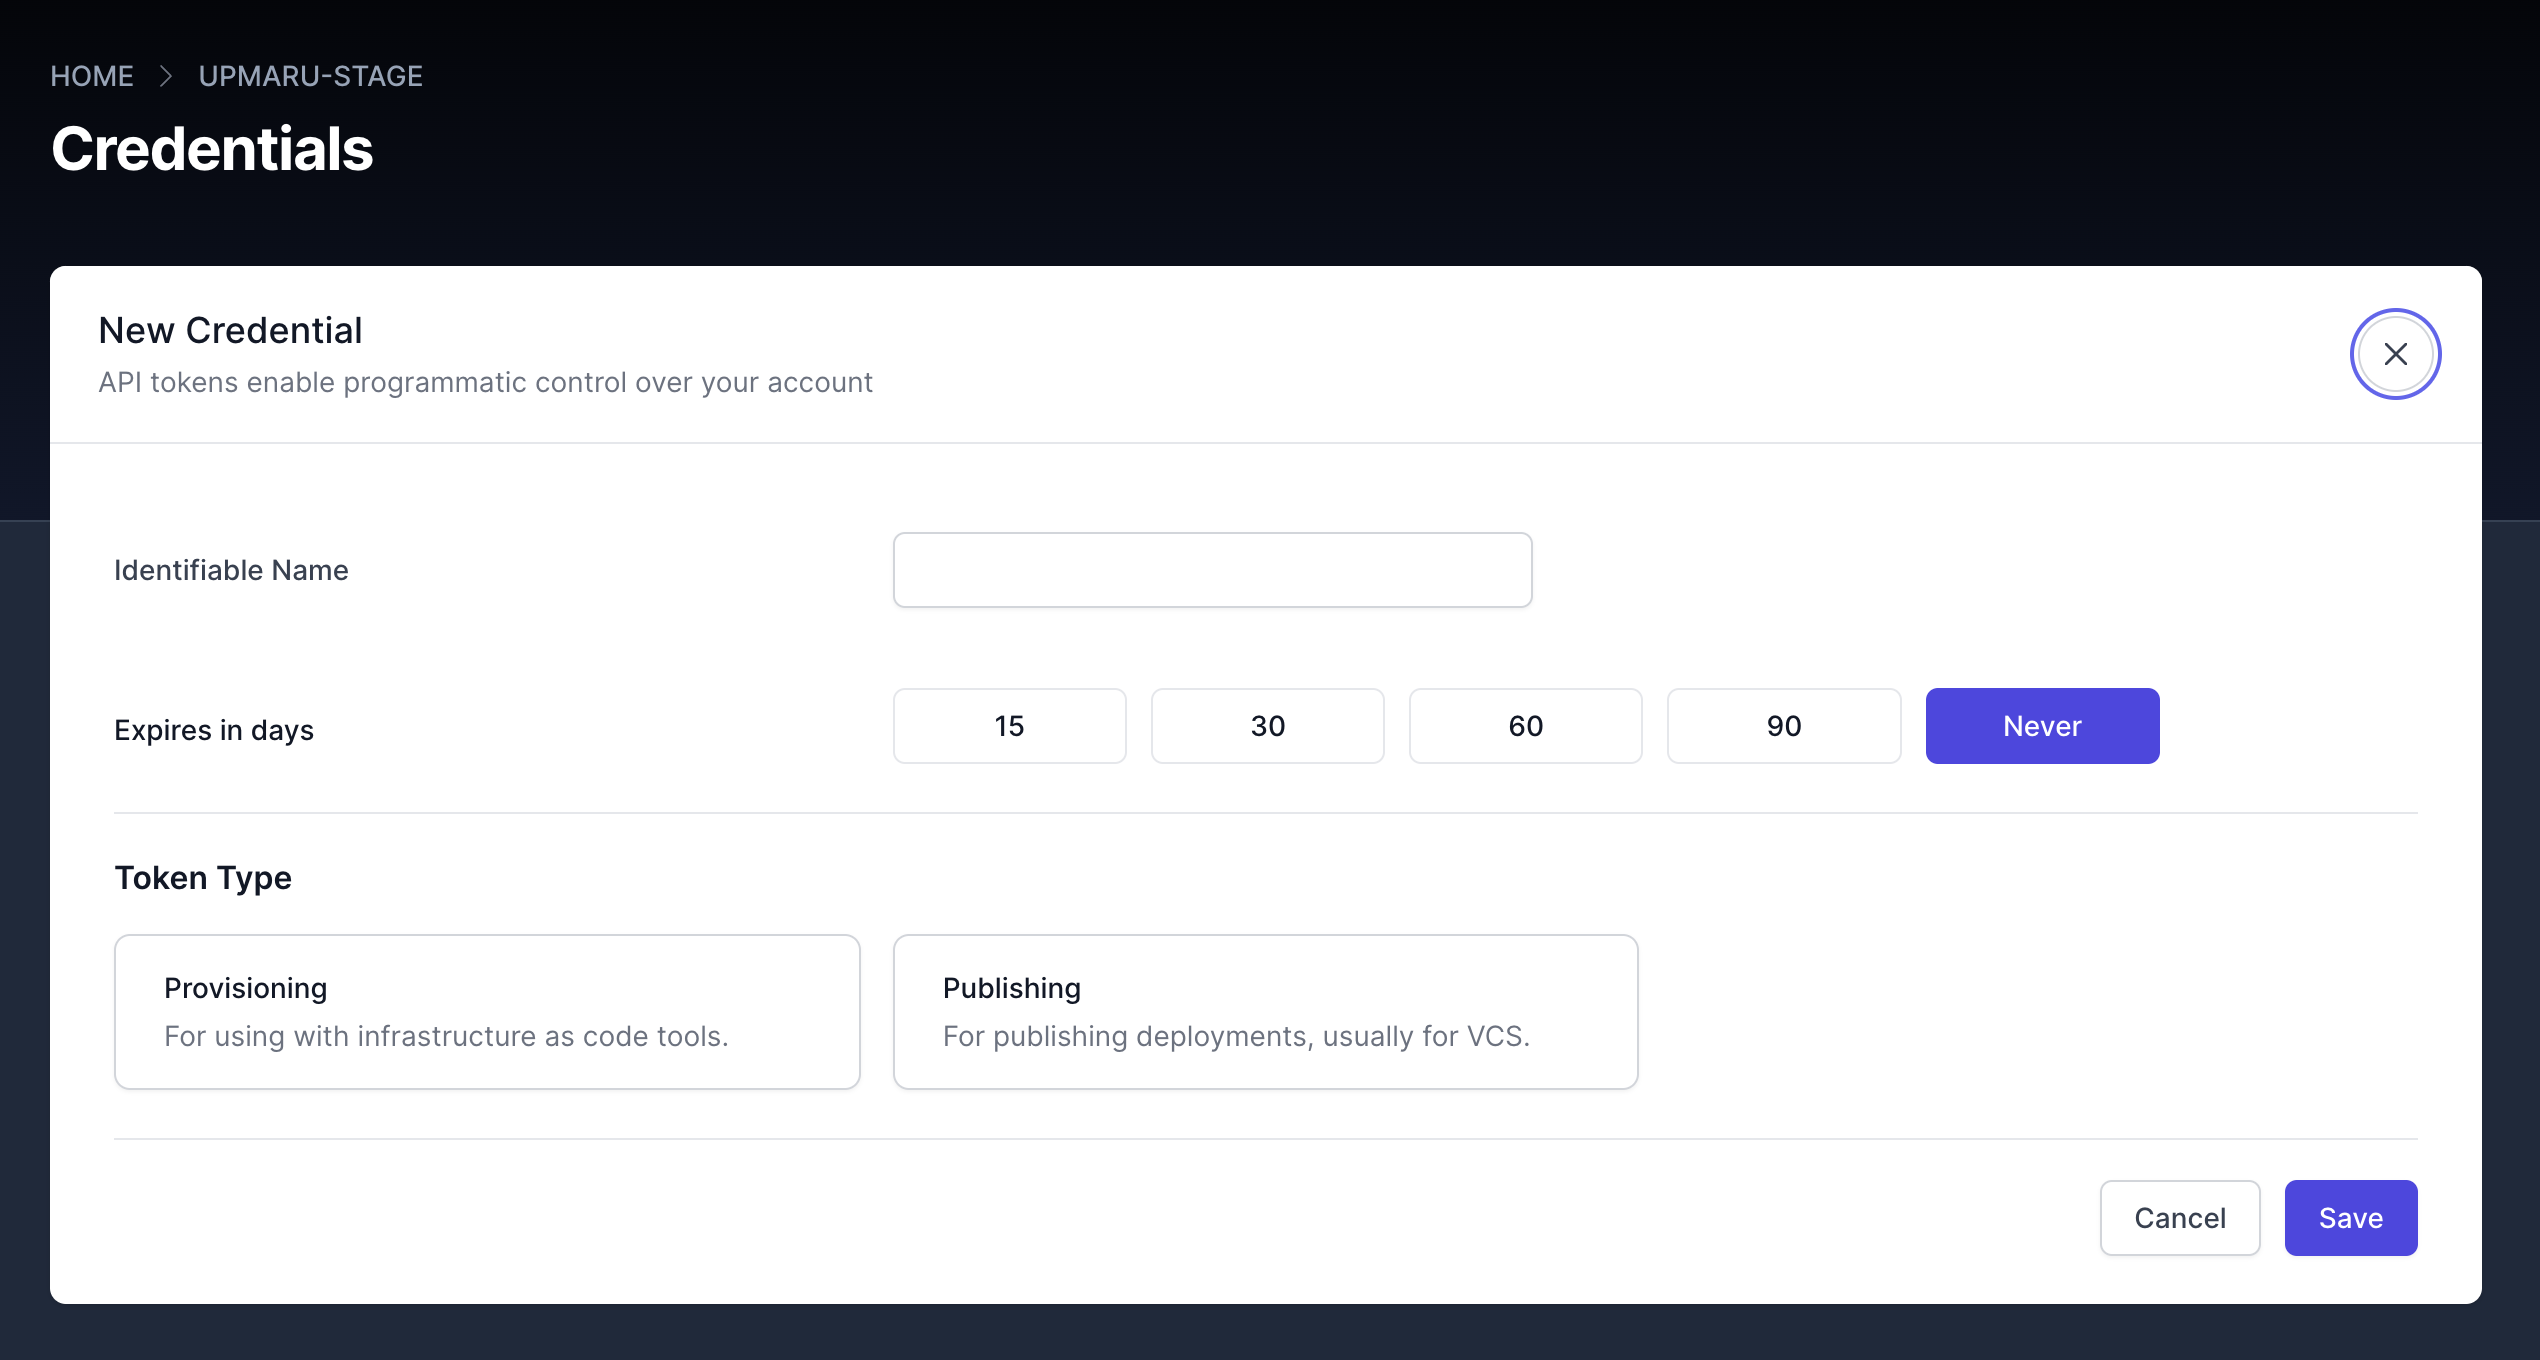
Task: Click the Token Type heading
Action: point(203,877)
